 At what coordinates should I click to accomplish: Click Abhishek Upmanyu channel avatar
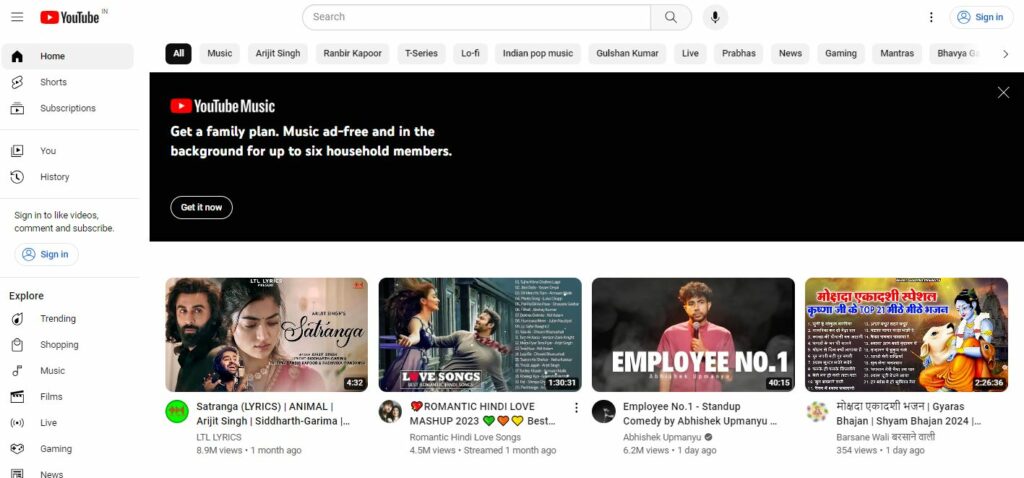click(603, 411)
